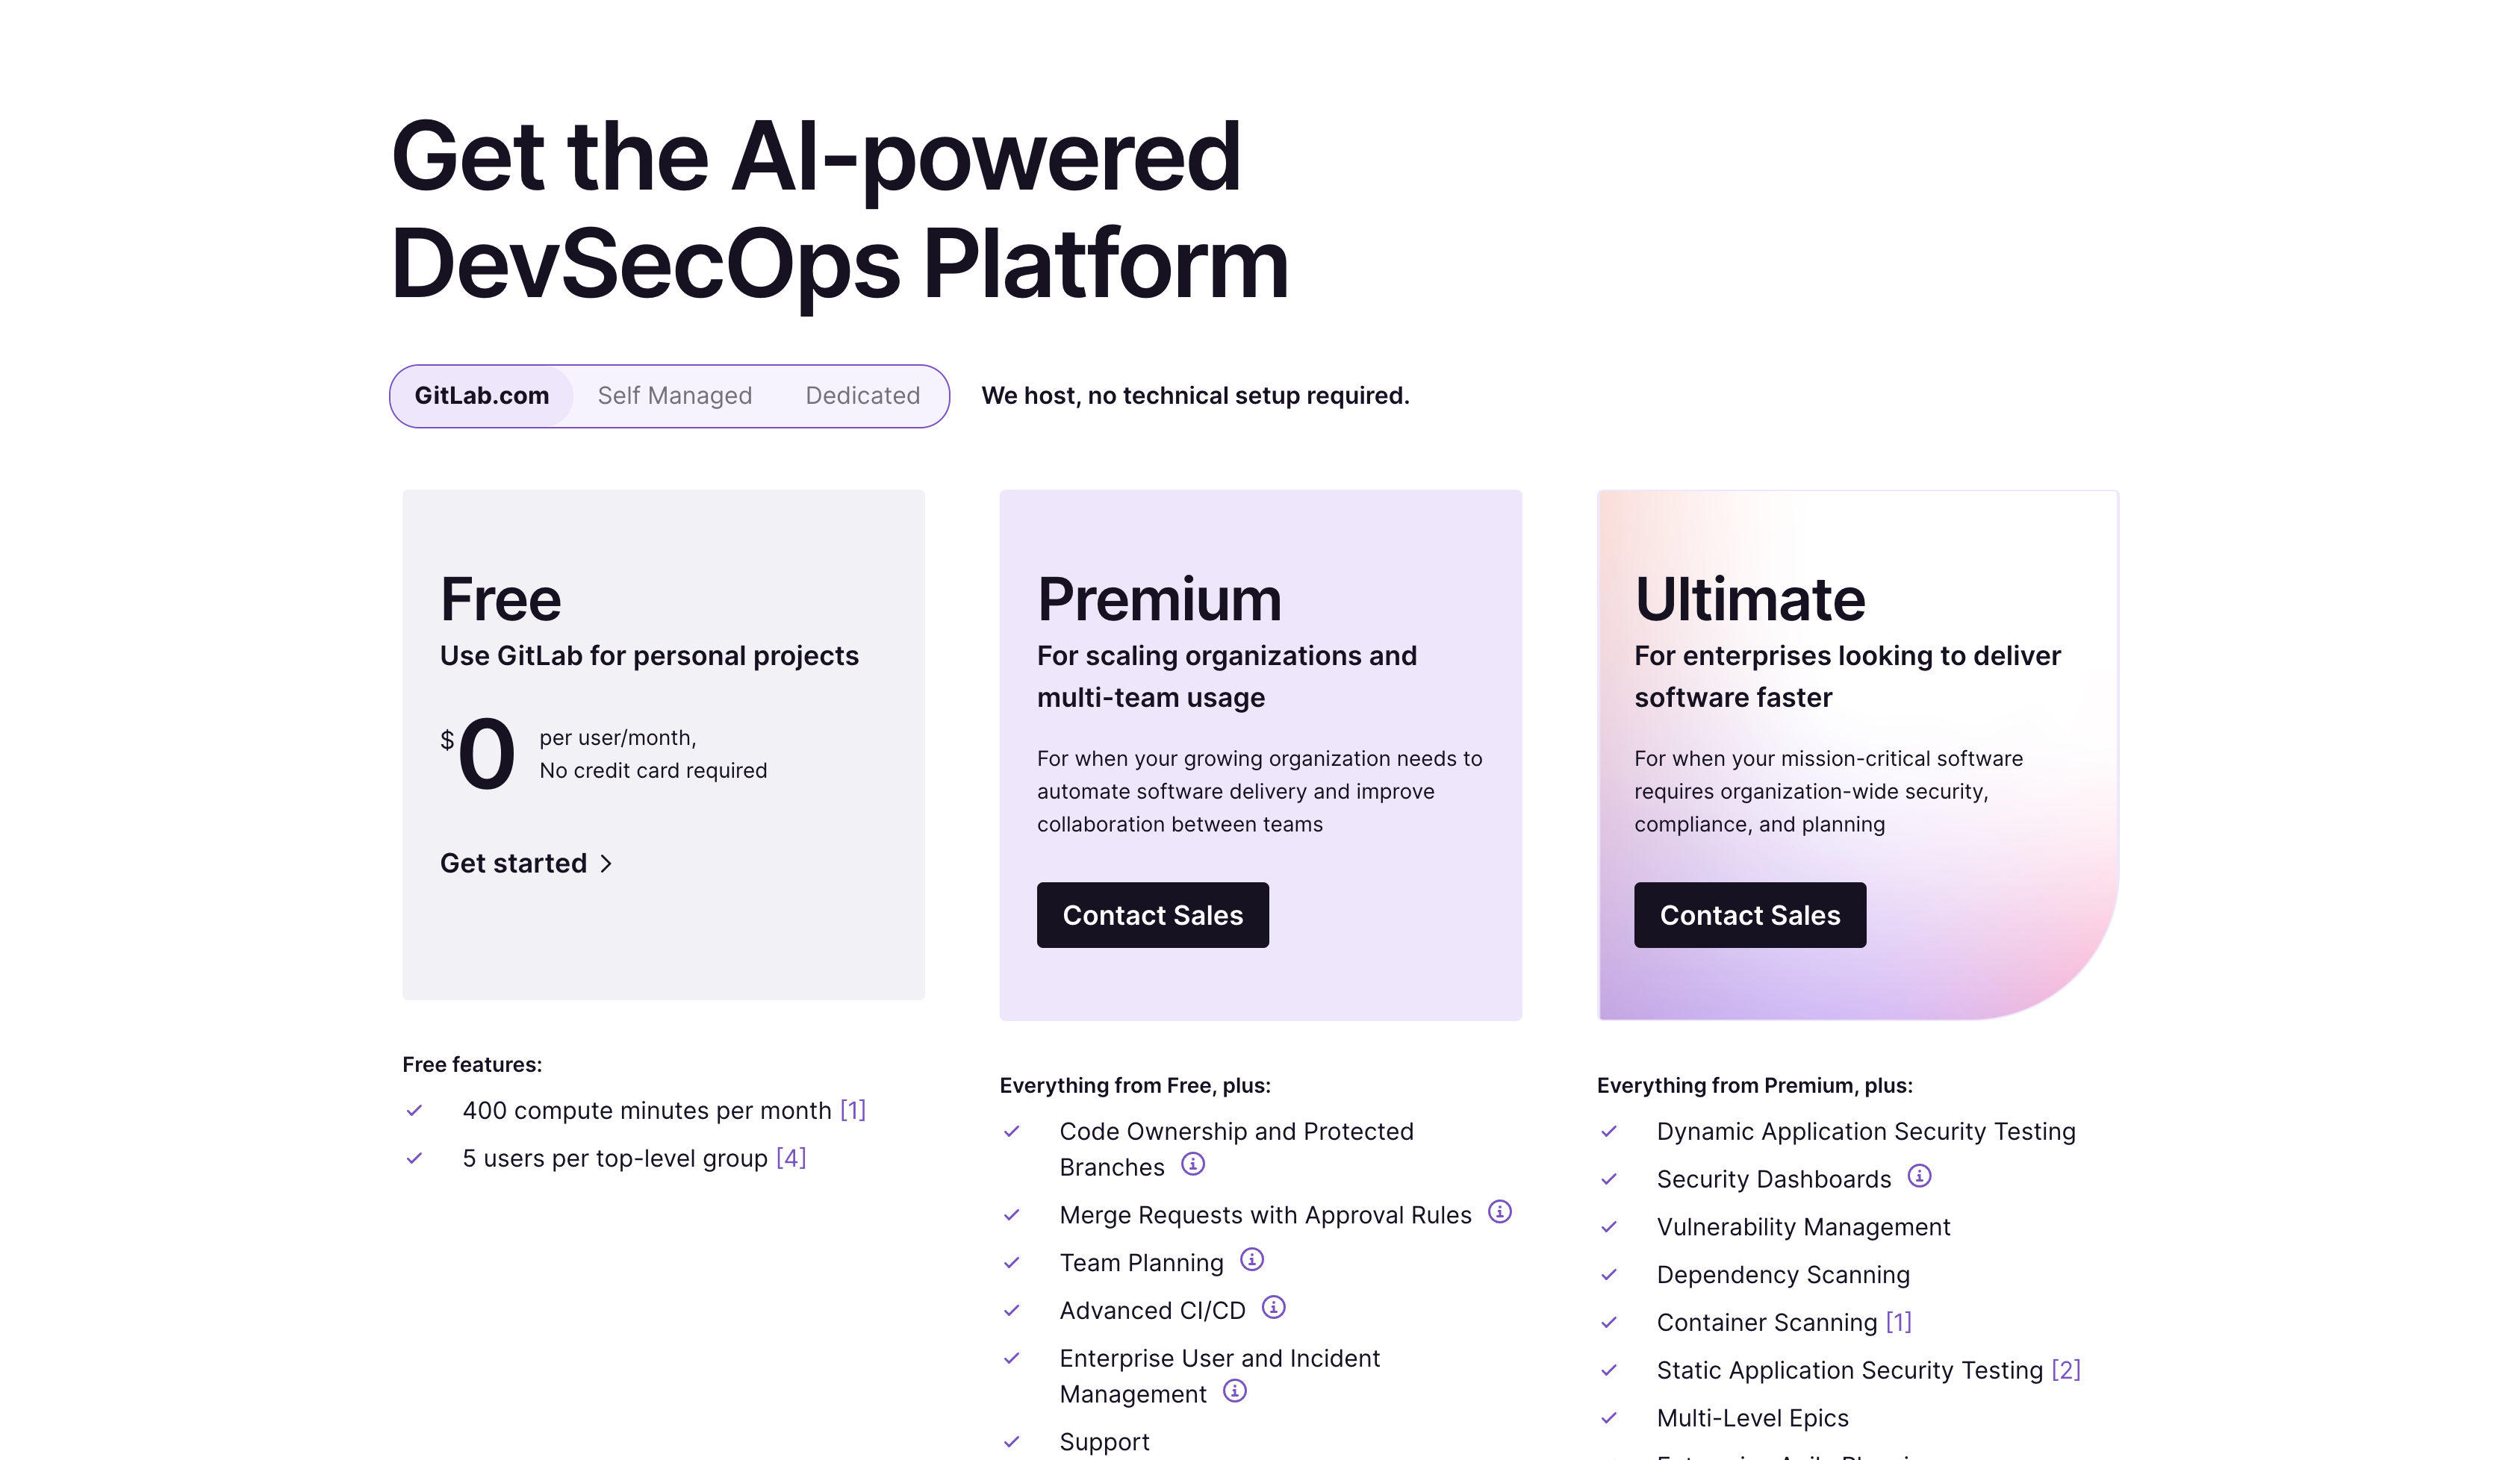Click the Free plan $0 price
The height and width of the screenshot is (1460, 2520).
click(480, 754)
